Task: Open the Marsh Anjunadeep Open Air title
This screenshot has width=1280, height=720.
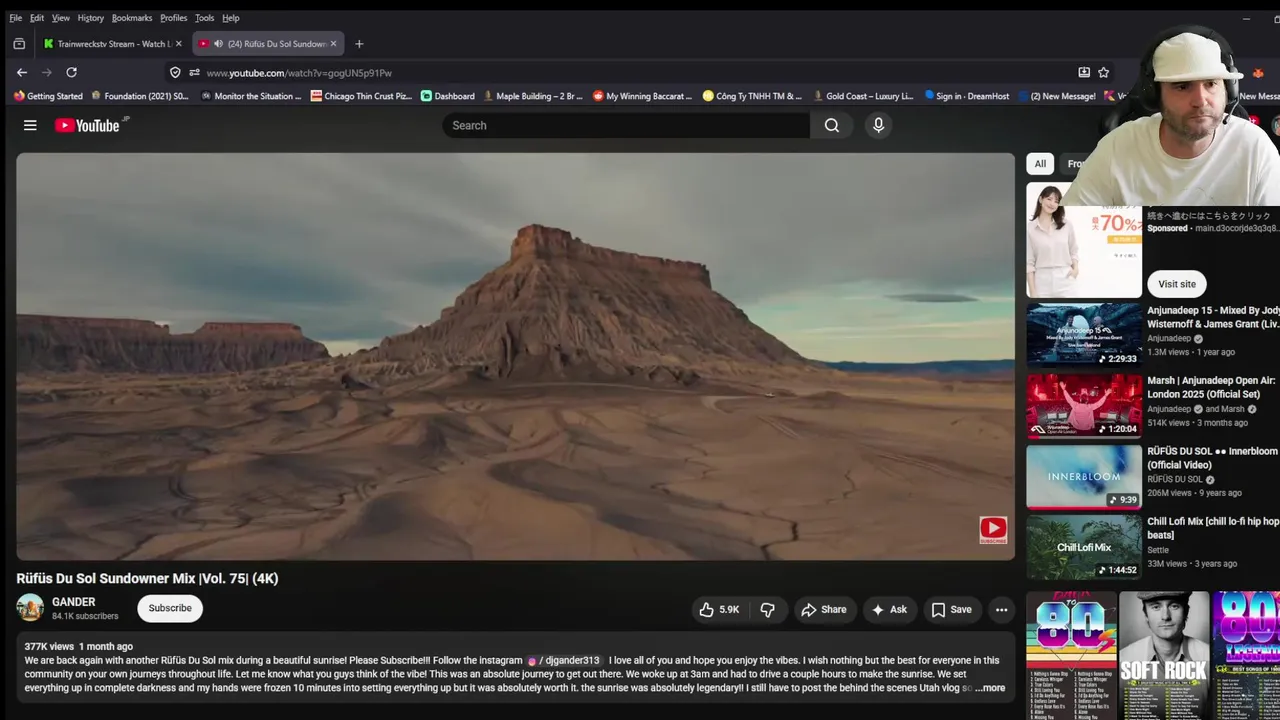Action: tap(1213, 387)
